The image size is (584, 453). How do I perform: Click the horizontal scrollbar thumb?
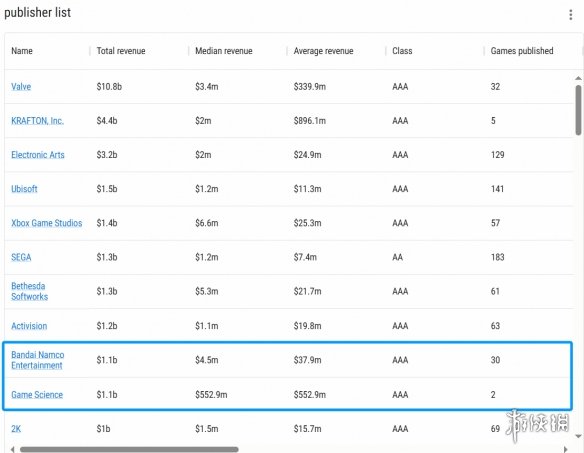[129, 450]
